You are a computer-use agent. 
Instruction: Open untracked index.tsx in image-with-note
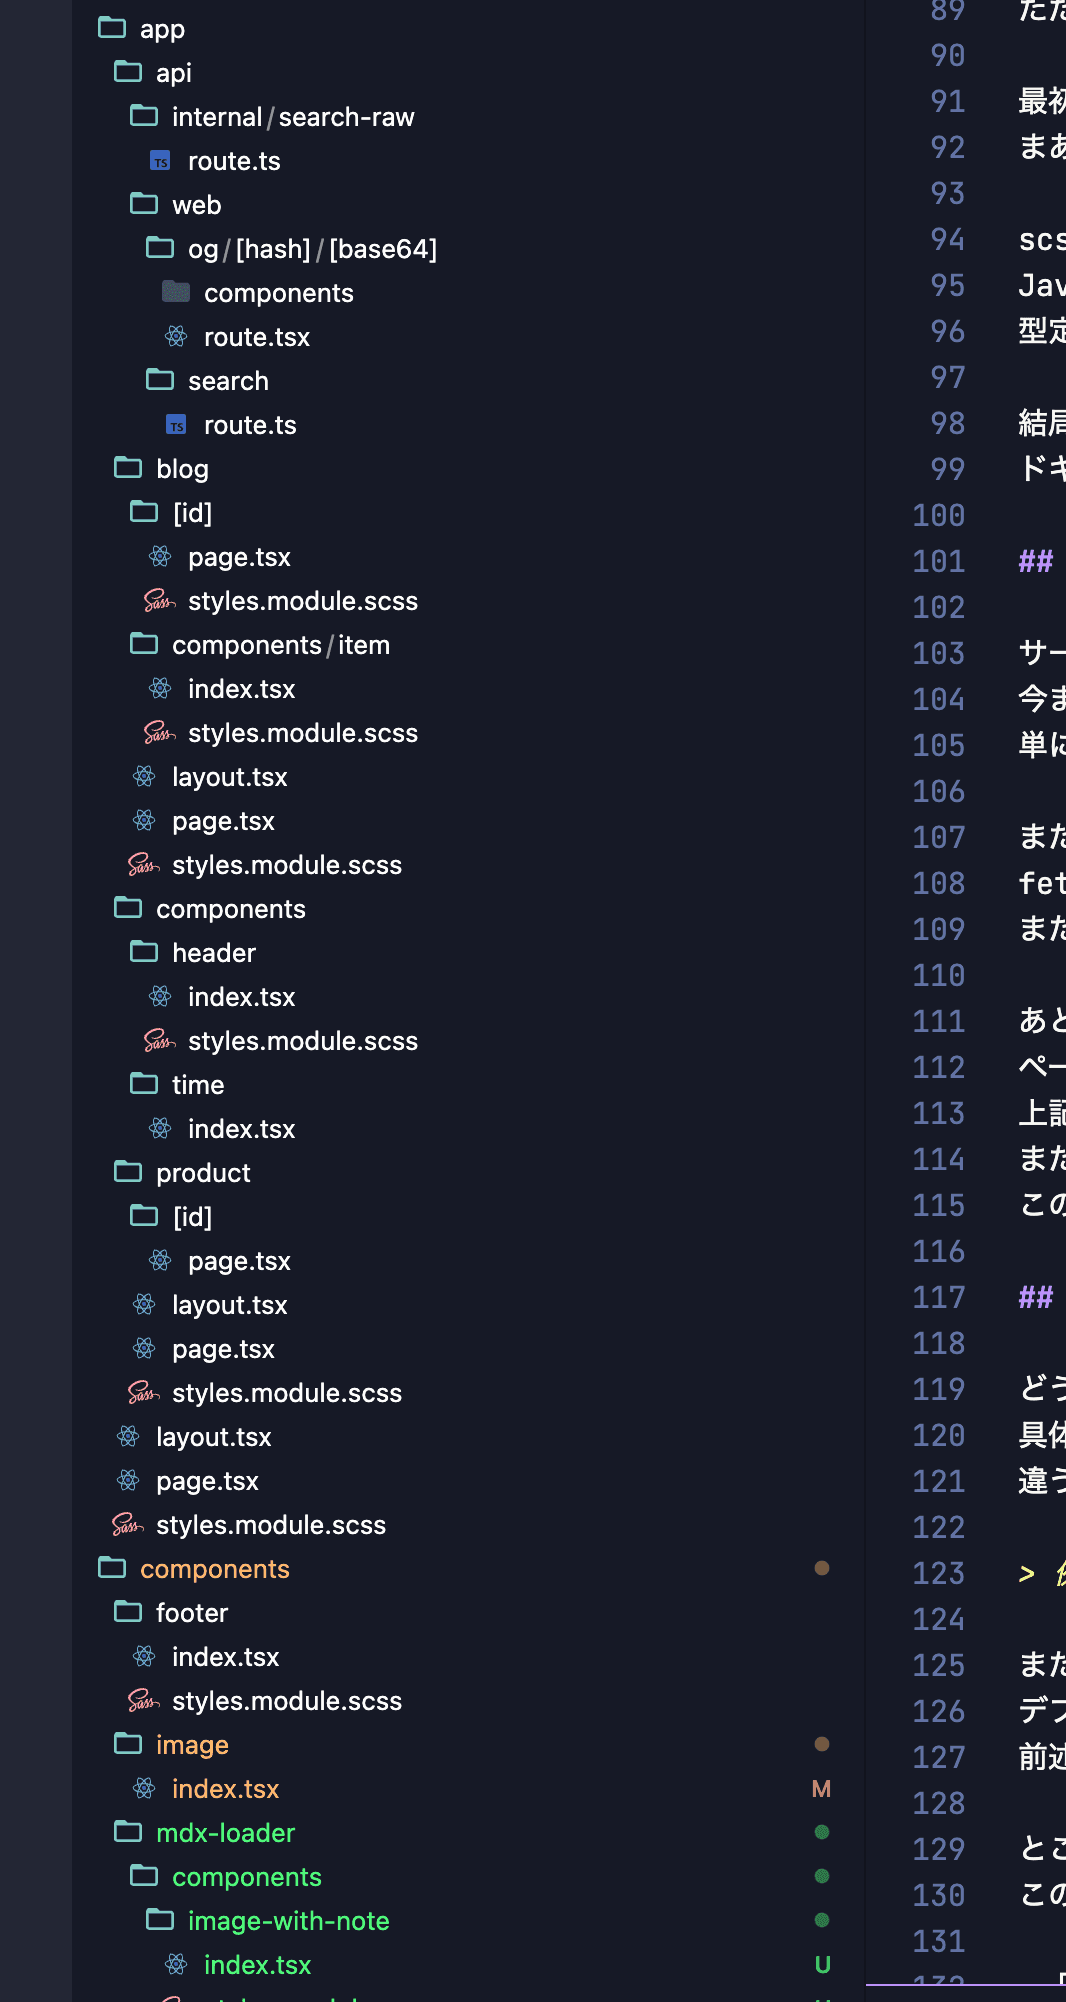(257, 1965)
